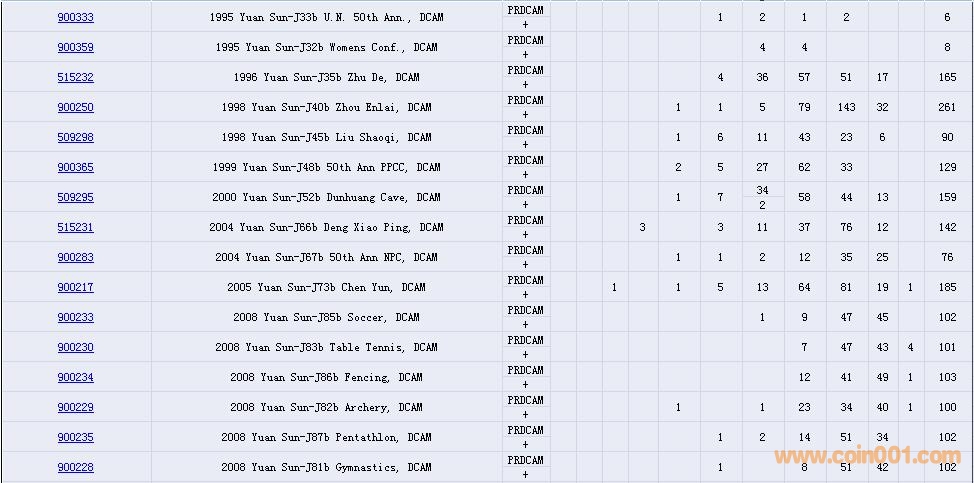Select the 1996 Zhu De description cell
Image resolution: width=974 pixels, height=483 pixels.
coord(326,77)
